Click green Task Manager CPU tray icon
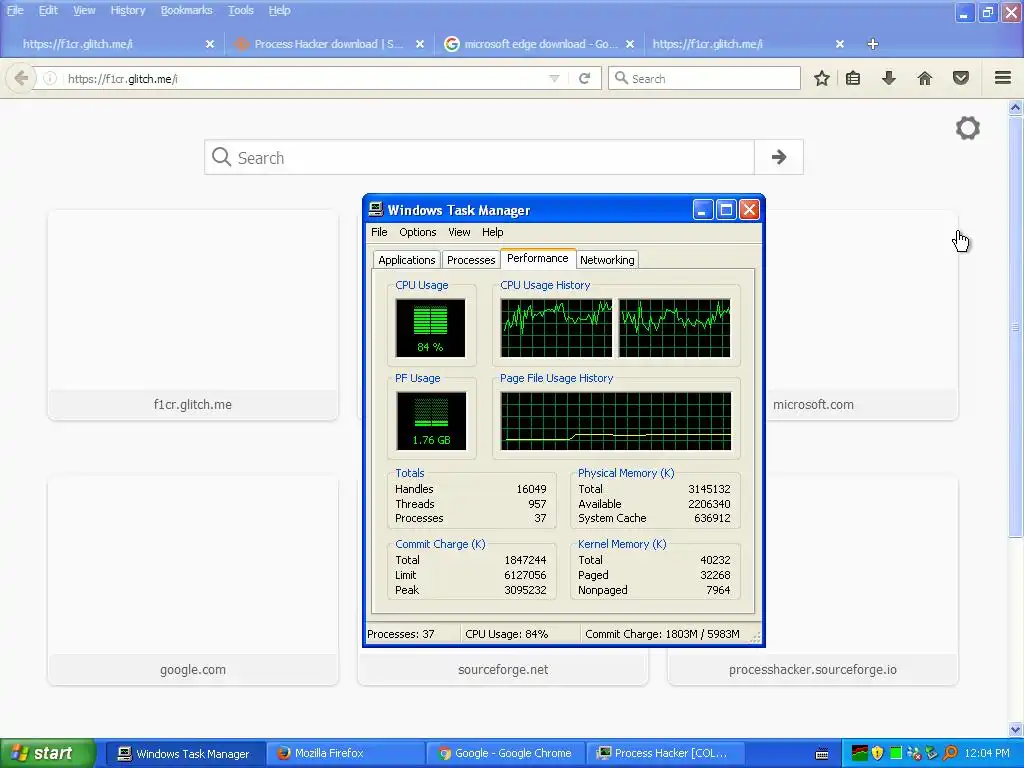The height and width of the screenshot is (768, 1024). (896, 753)
